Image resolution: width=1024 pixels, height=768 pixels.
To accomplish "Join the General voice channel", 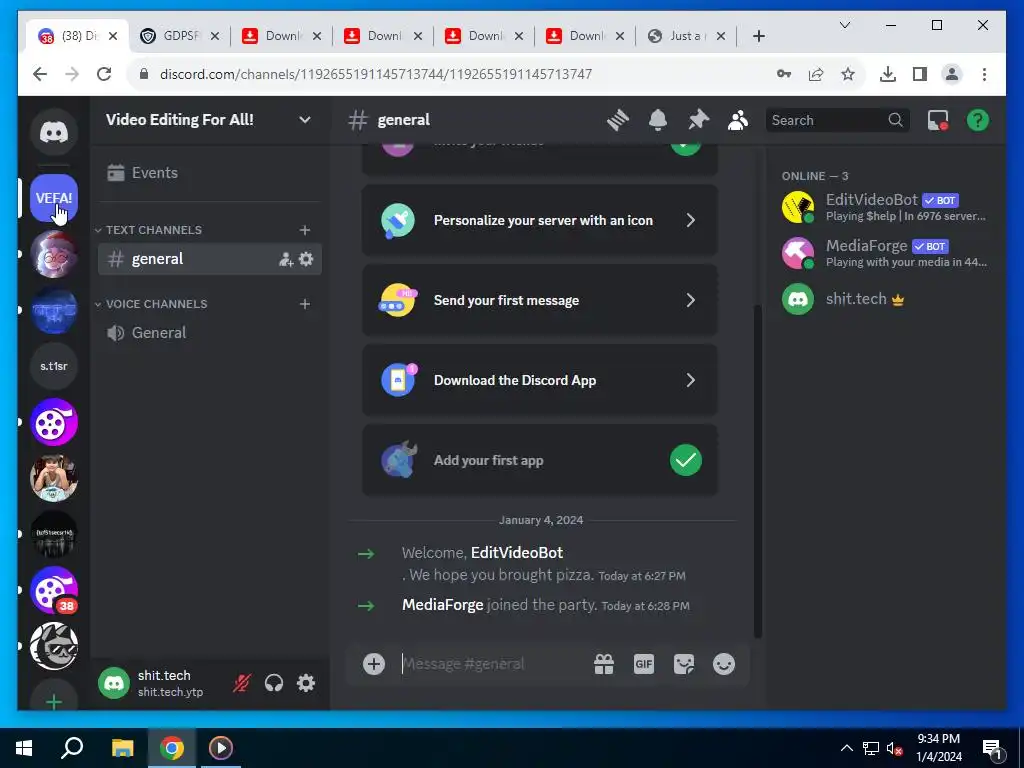I will point(209,332).
